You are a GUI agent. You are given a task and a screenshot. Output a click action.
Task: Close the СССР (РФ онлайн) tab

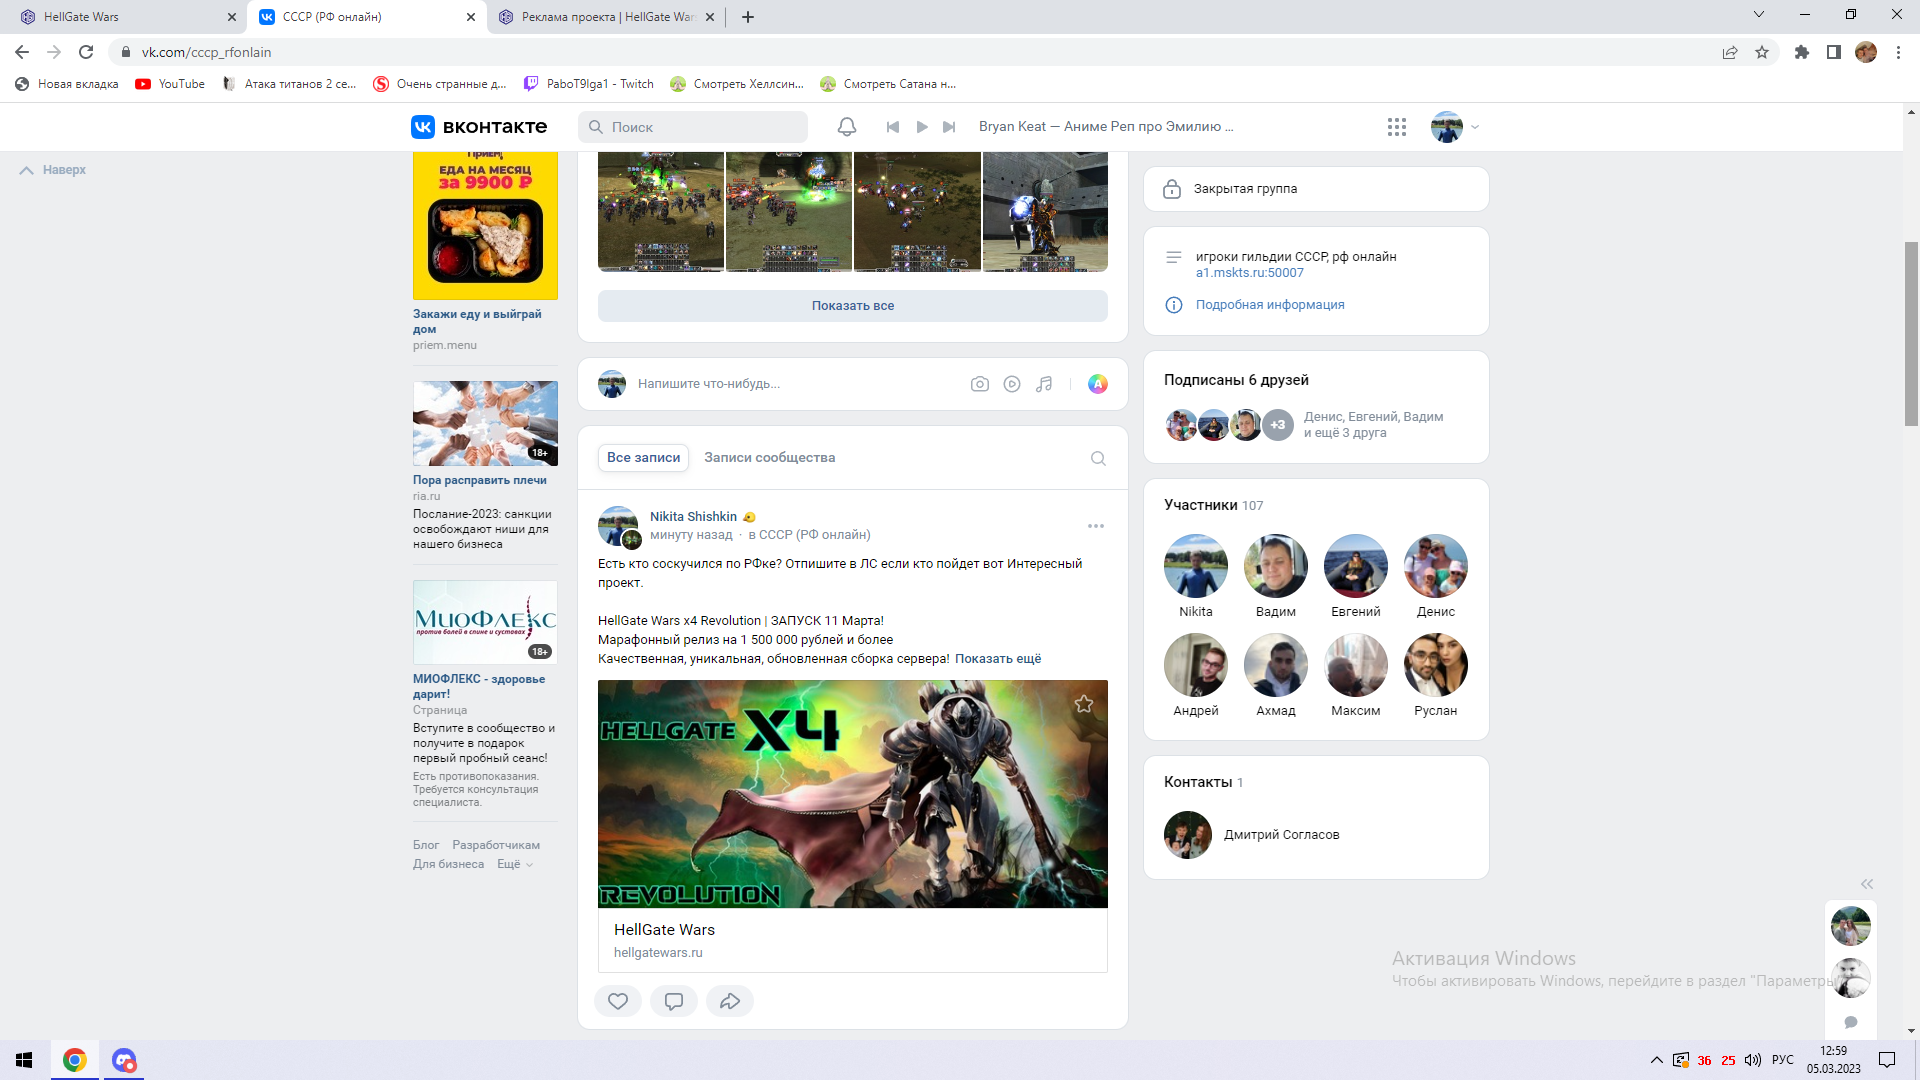[x=471, y=17]
